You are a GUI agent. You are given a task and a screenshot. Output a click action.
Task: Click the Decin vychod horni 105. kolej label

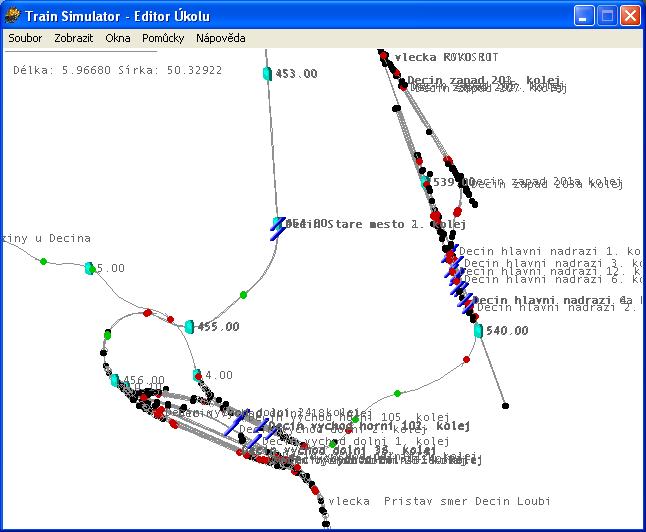coord(348,417)
